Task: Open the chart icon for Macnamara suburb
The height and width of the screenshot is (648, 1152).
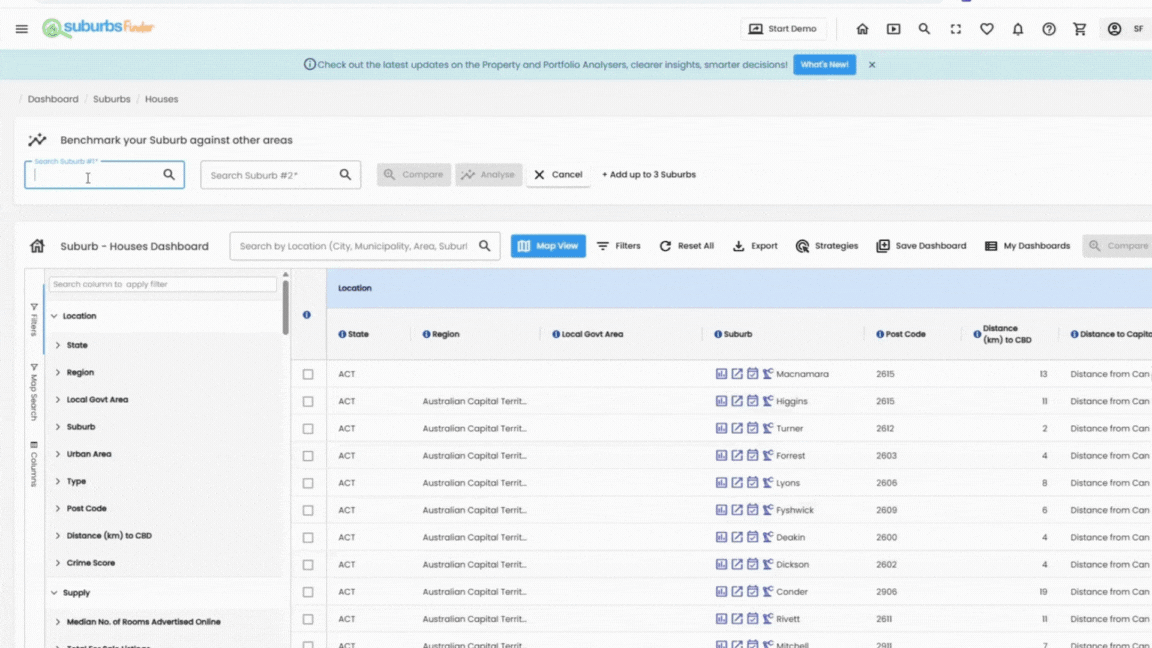Action: pyautogui.click(x=721, y=374)
